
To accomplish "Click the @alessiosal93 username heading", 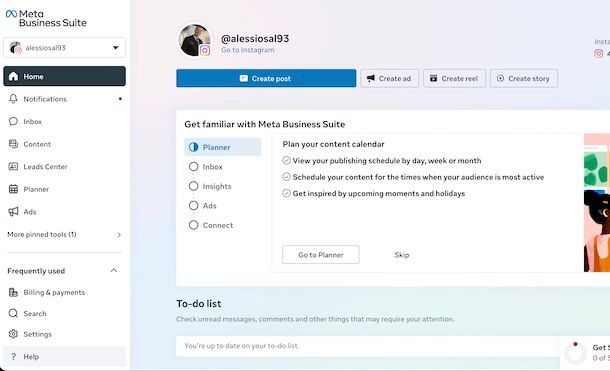I will 255,38.
